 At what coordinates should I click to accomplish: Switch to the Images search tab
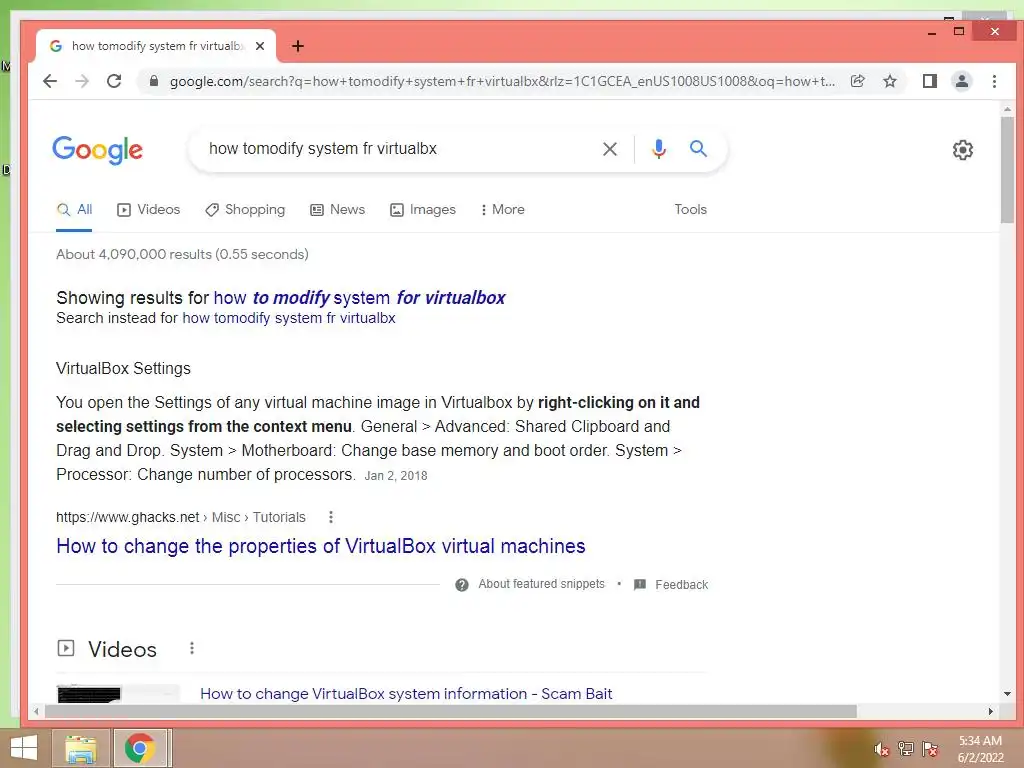tap(423, 210)
